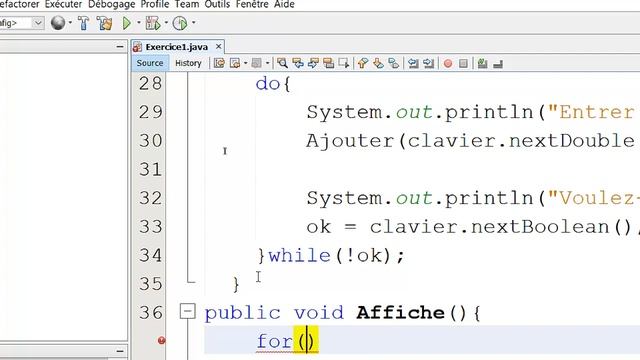640x360 pixels.
Task: Open dropdown arrow beside Profile Project
Action: click(x=193, y=23)
